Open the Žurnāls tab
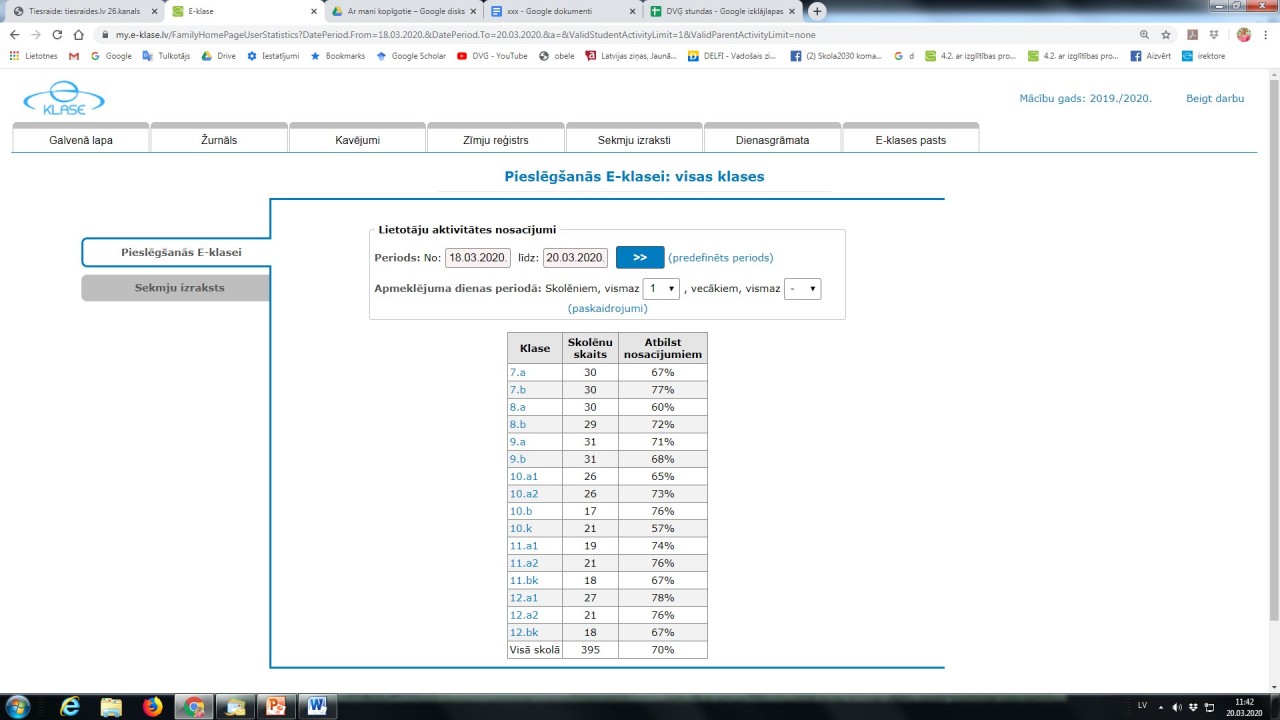Image resolution: width=1280 pixels, height=720 pixels. 219,140
